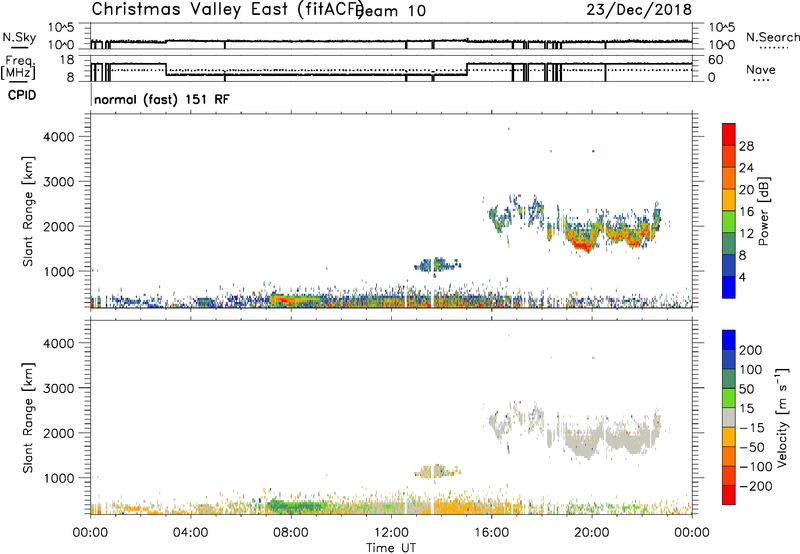Click the '18' frequency axis tick
800x554 pixels.
click(67, 60)
